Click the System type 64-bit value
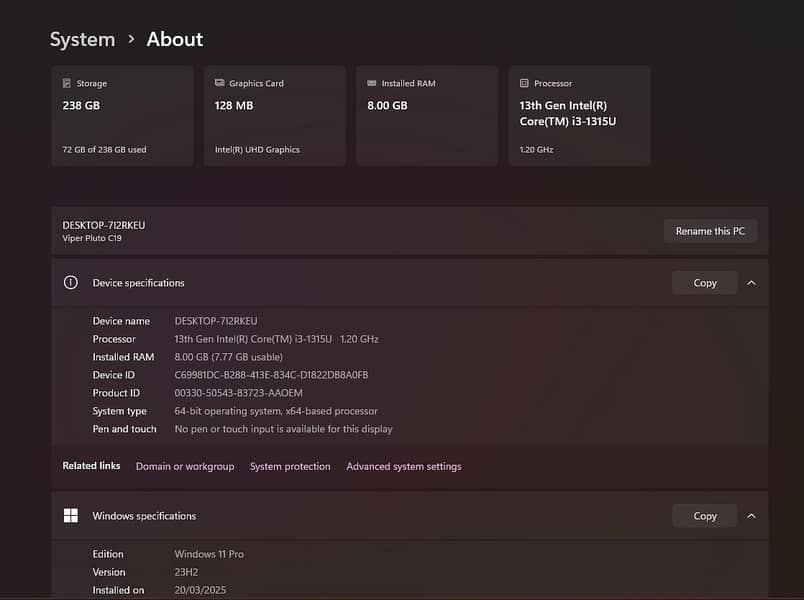This screenshot has height=600, width=804. 276,411
